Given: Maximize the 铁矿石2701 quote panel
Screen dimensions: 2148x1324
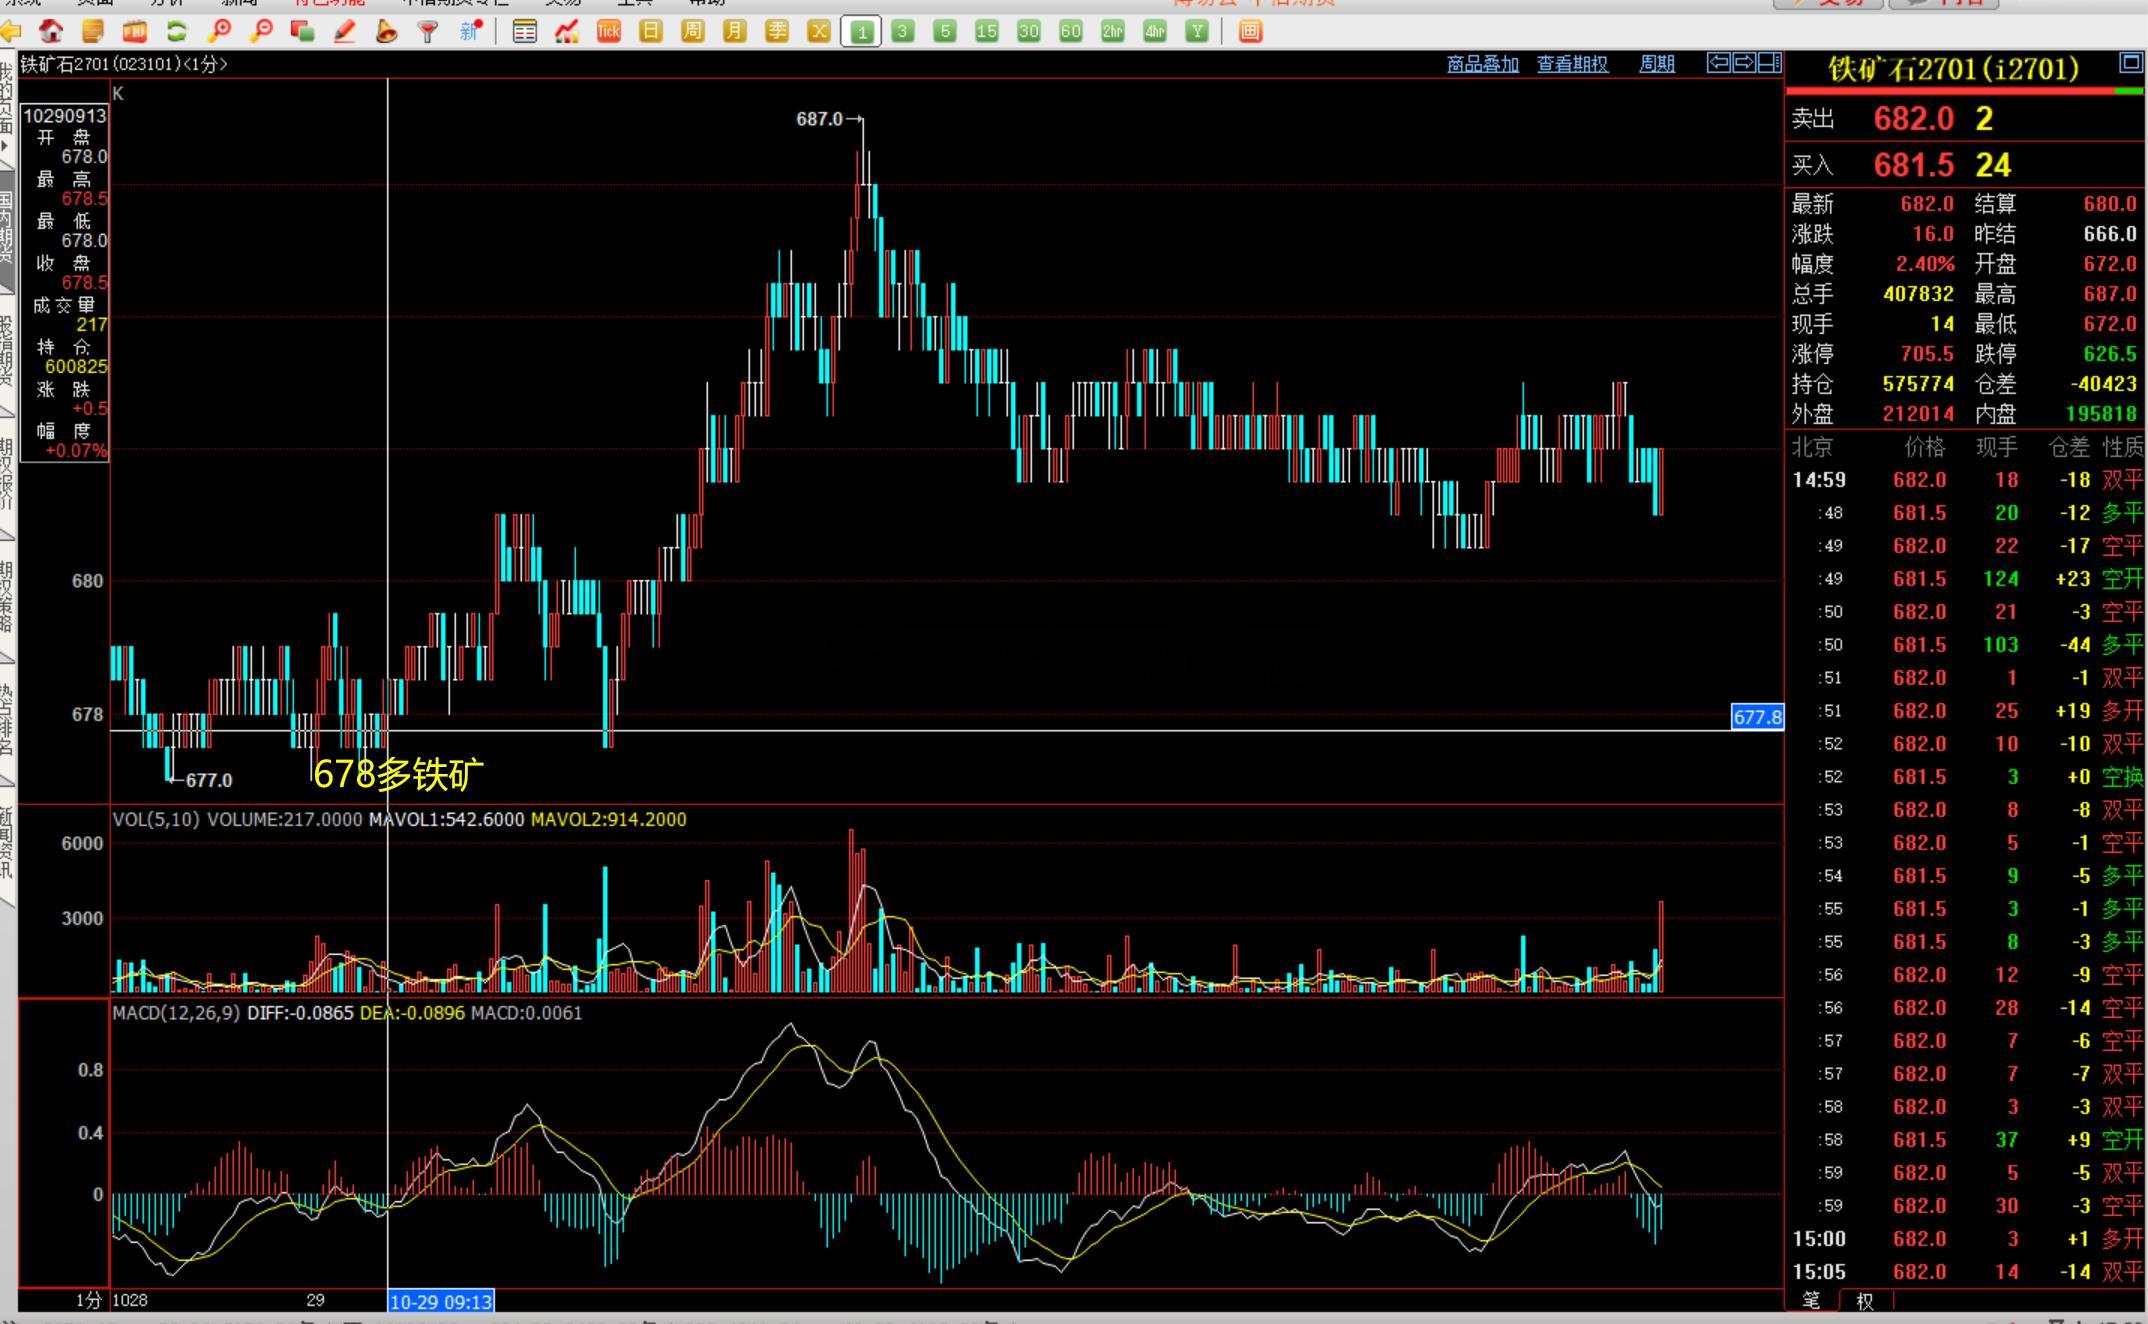Looking at the screenshot, I should (x=2131, y=64).
